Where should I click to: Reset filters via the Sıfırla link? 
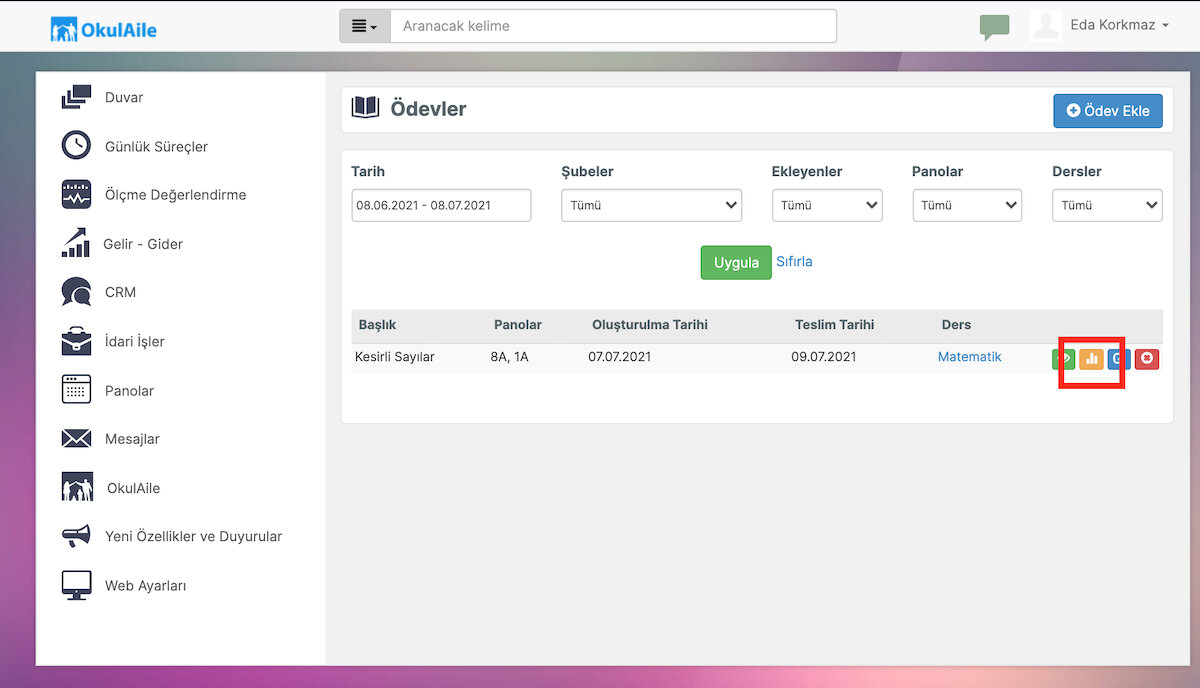[x=795, y=262]
